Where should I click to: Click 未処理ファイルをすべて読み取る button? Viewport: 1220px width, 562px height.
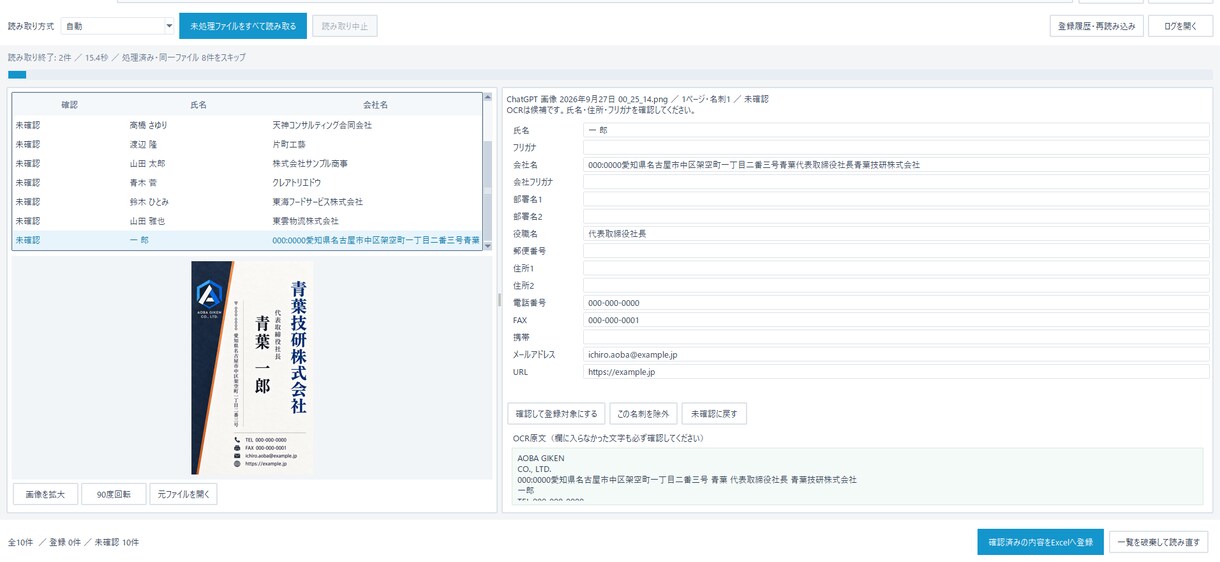pyautogui.click(x=243, y=26)
